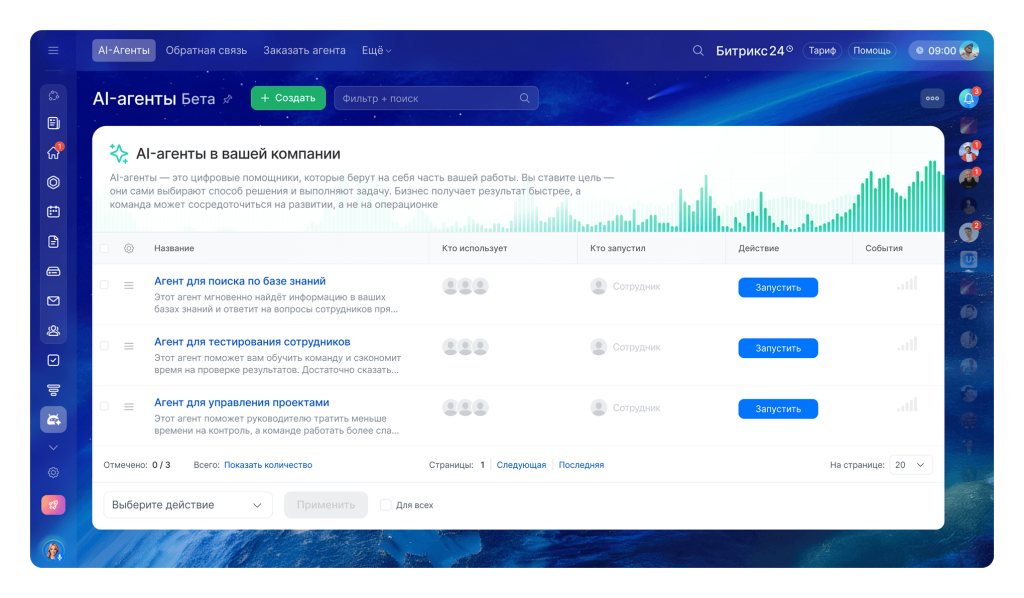Open the hamburger menu in sidebar

tap(54, 50)
